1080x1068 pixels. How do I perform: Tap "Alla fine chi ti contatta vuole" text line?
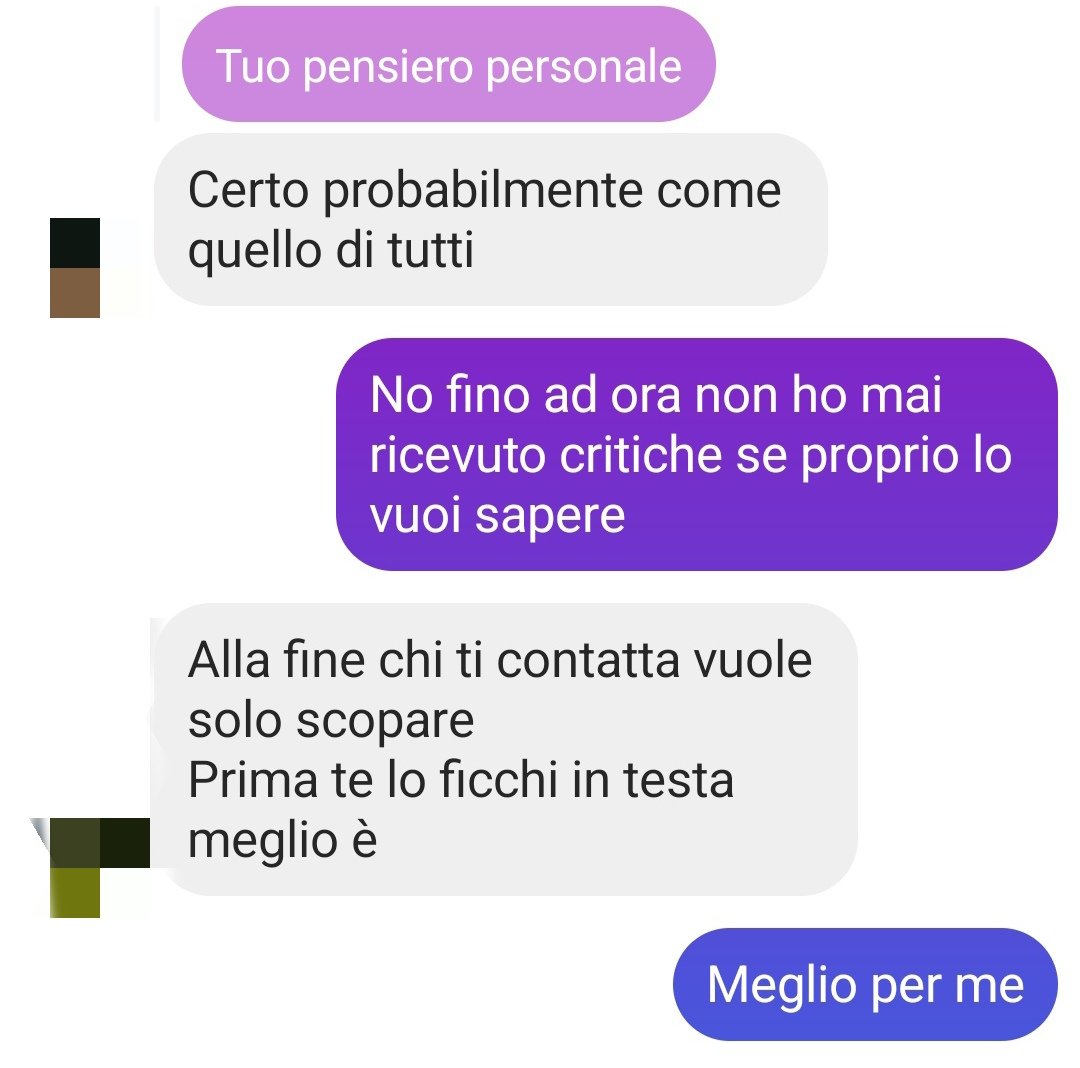tap(500, 660)
